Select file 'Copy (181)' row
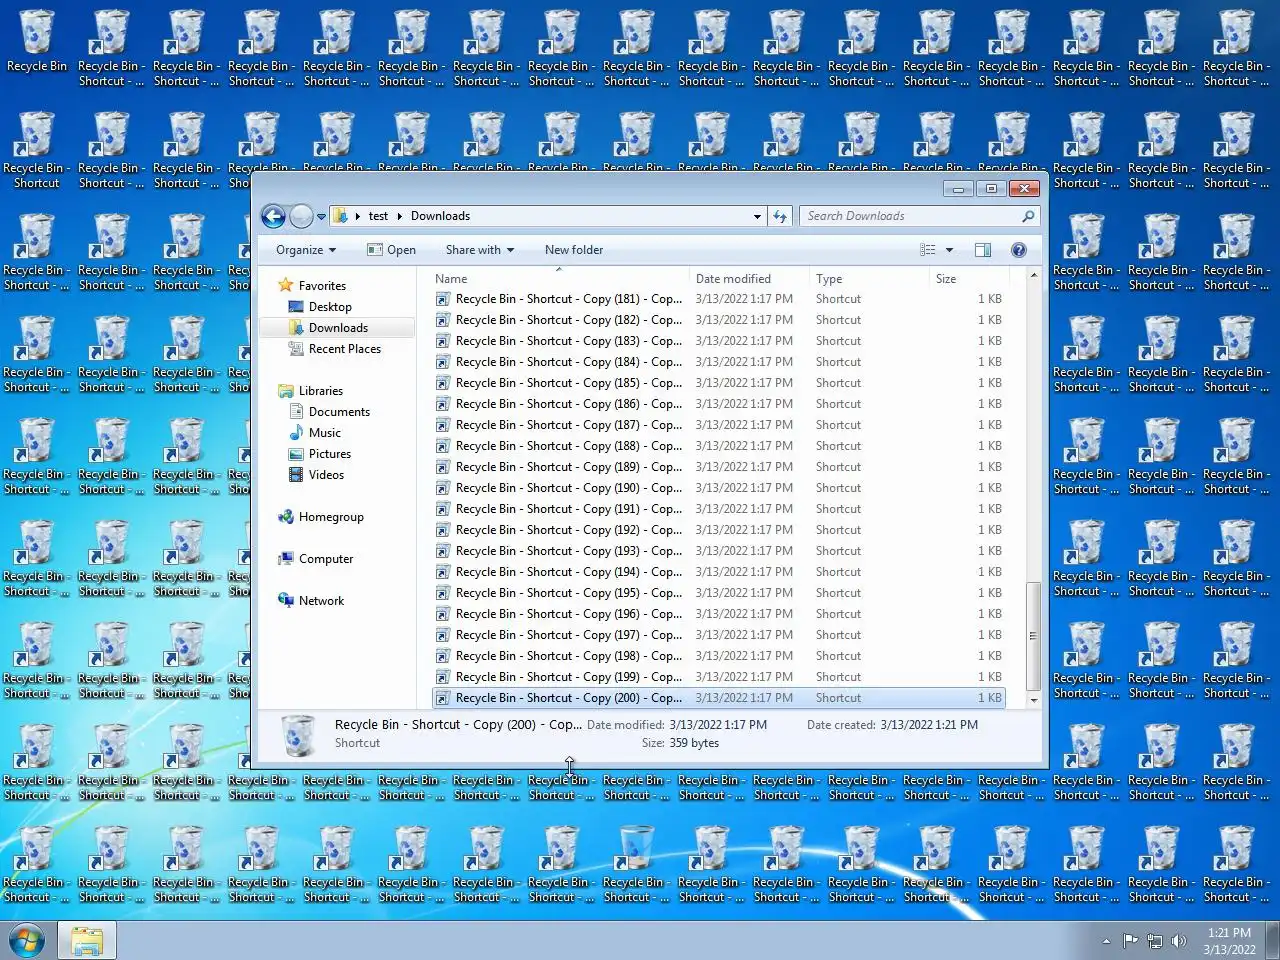The width and height of the screenshot is (1280, 960). pos(718,299)
